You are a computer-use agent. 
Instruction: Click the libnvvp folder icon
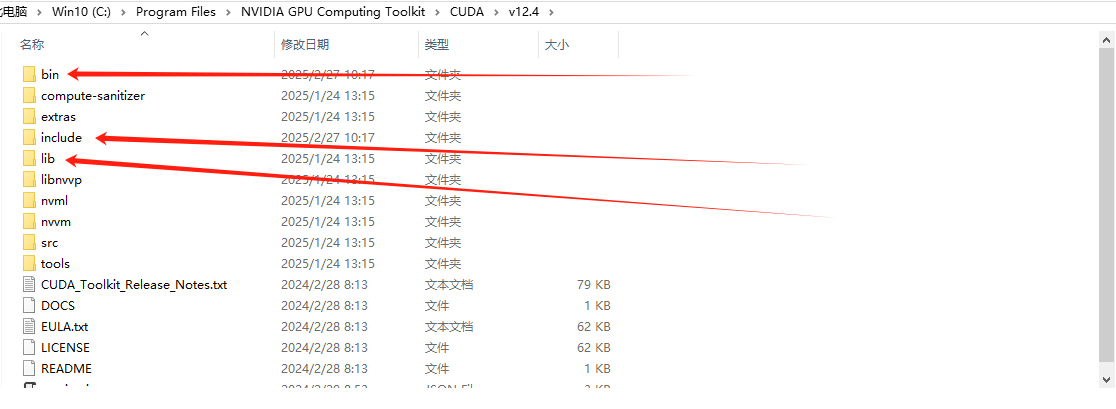coord(29,179)
